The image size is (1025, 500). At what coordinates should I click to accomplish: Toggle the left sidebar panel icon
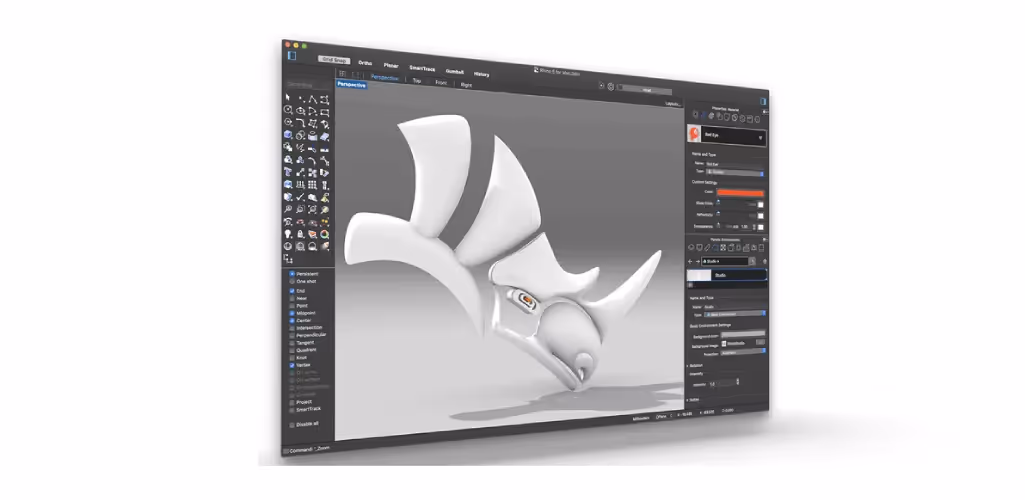coord(292,55)
